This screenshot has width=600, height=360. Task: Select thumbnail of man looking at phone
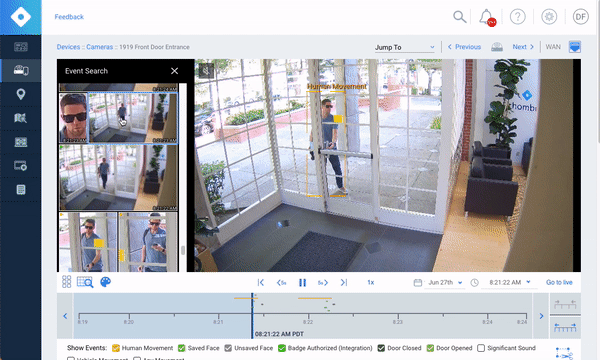[x=148, y=242]
